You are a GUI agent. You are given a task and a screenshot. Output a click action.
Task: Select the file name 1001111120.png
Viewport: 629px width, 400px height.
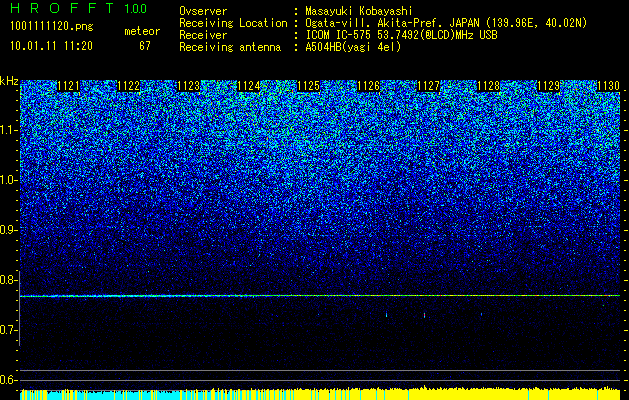(x=52, y=27)
